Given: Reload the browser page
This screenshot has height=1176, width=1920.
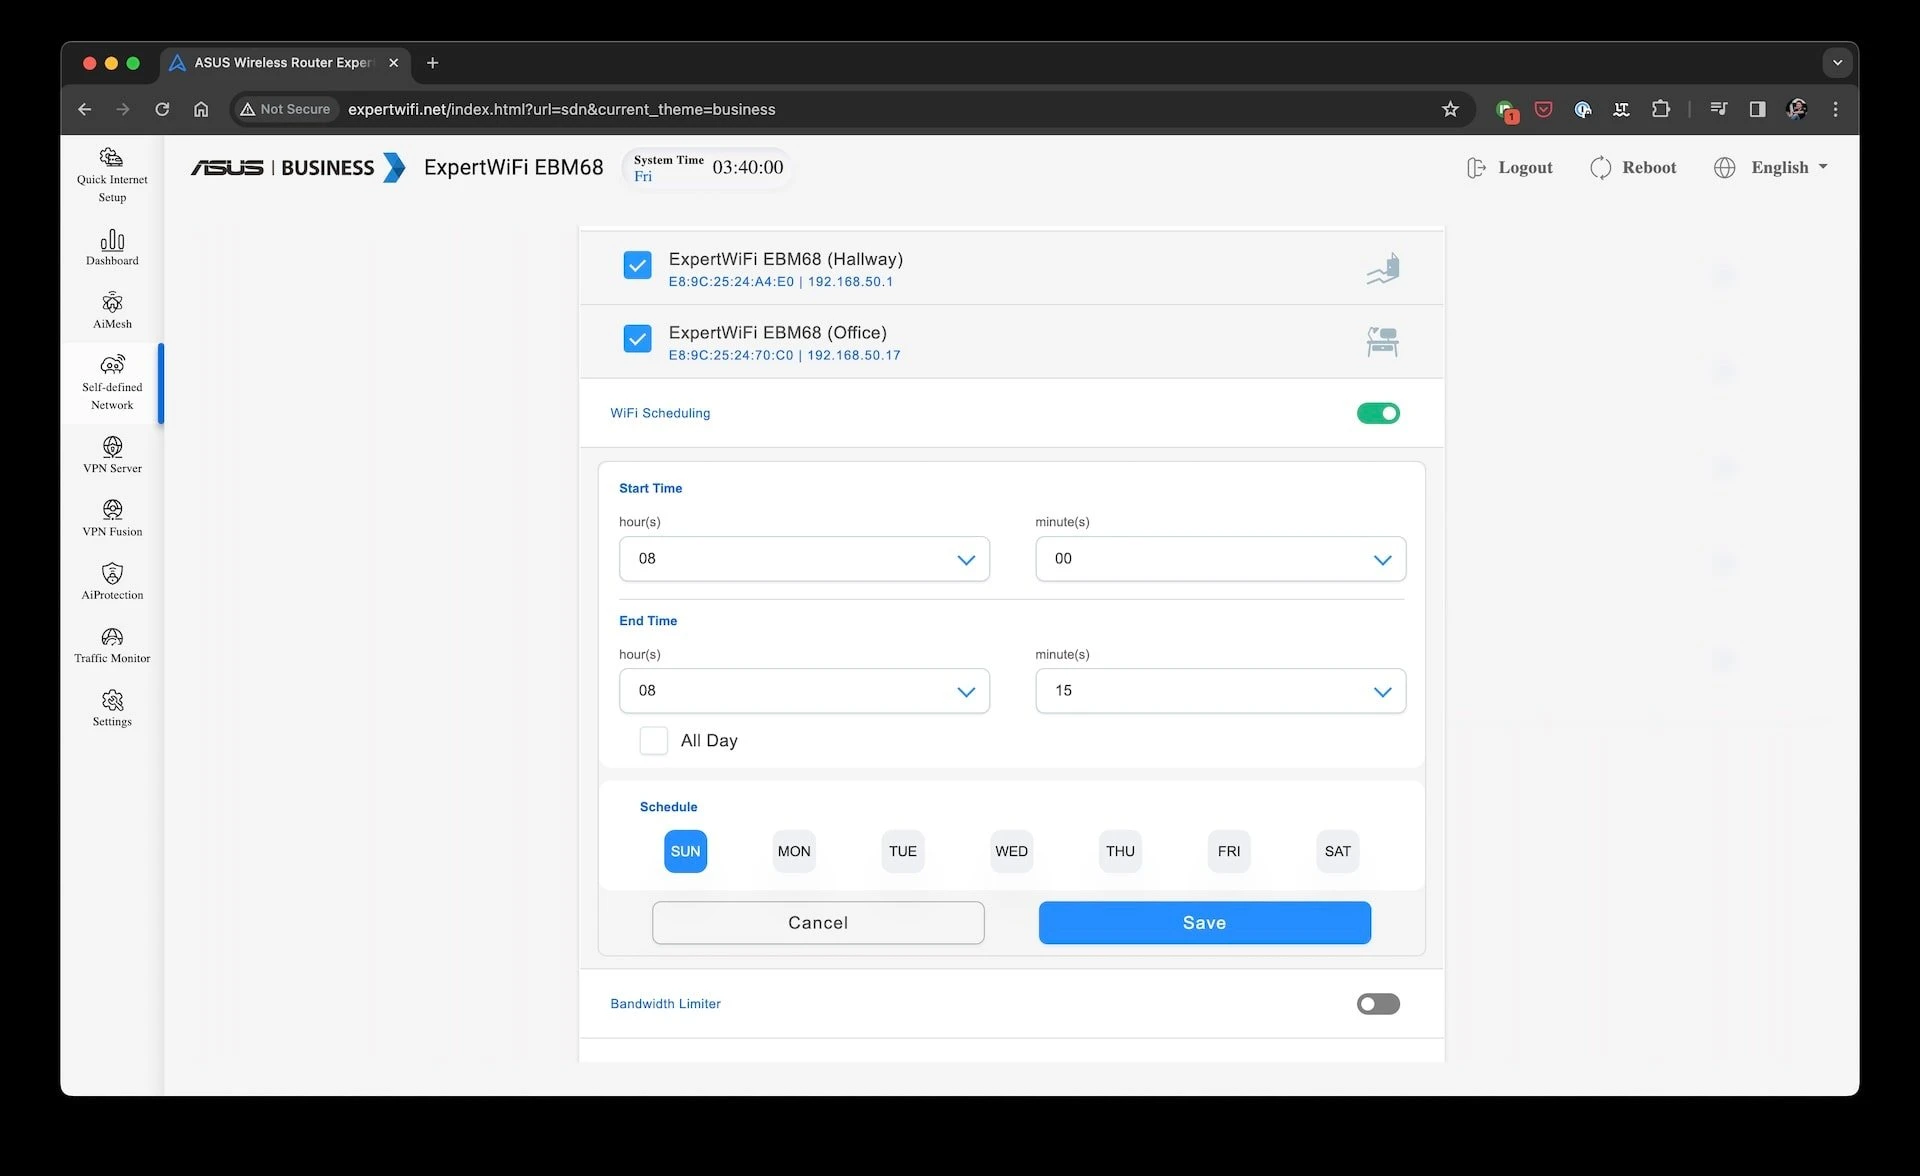Looking at the screenshot, I should click(162, 109).
